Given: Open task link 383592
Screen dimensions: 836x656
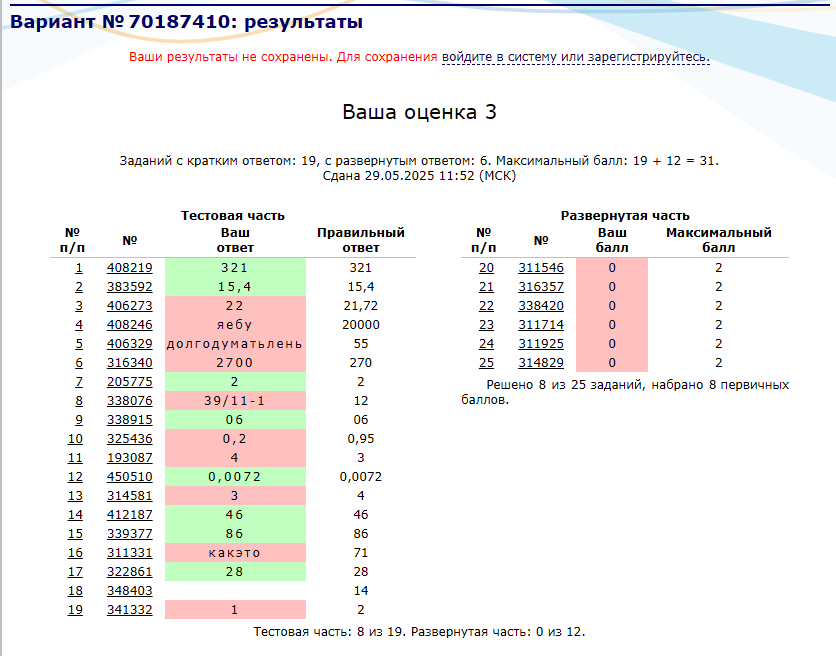Looking at the screenshot, I should [x=130, y=287].
